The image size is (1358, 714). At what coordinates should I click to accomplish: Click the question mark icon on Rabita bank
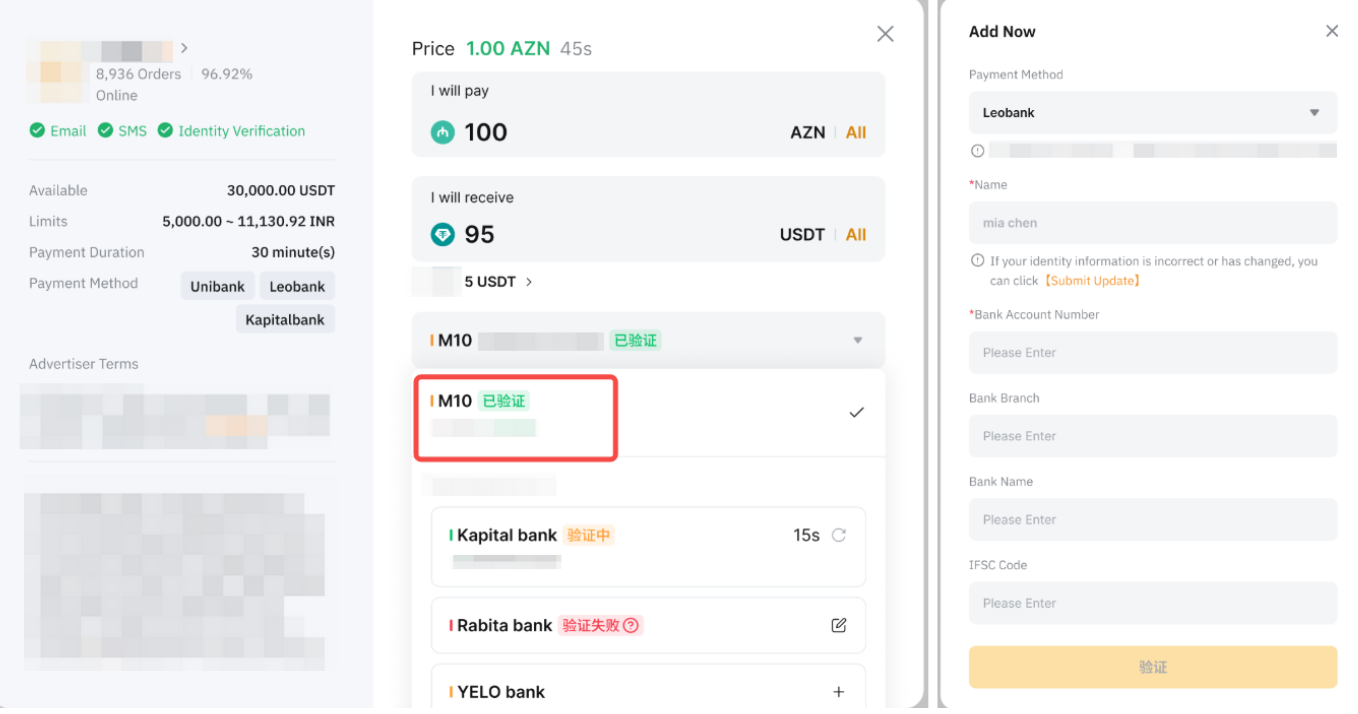click(x=630, y=625)
